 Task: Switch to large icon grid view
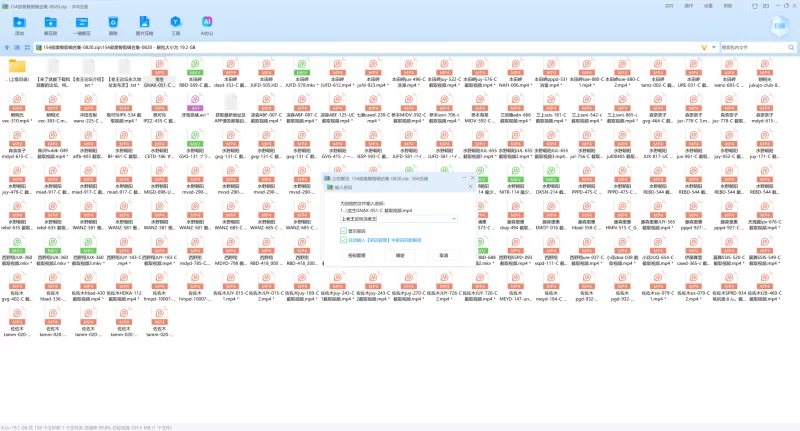click(x=27, y=47)
